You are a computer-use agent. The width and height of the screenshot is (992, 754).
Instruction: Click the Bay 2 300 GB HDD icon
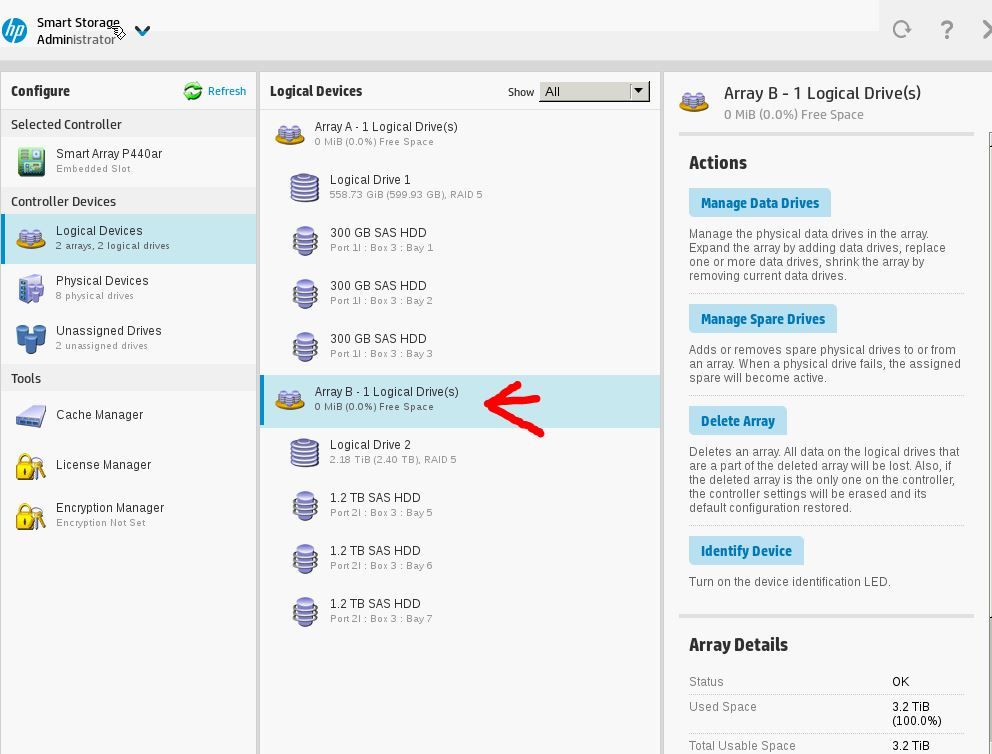pyautogui.click(x=305, y=294)
